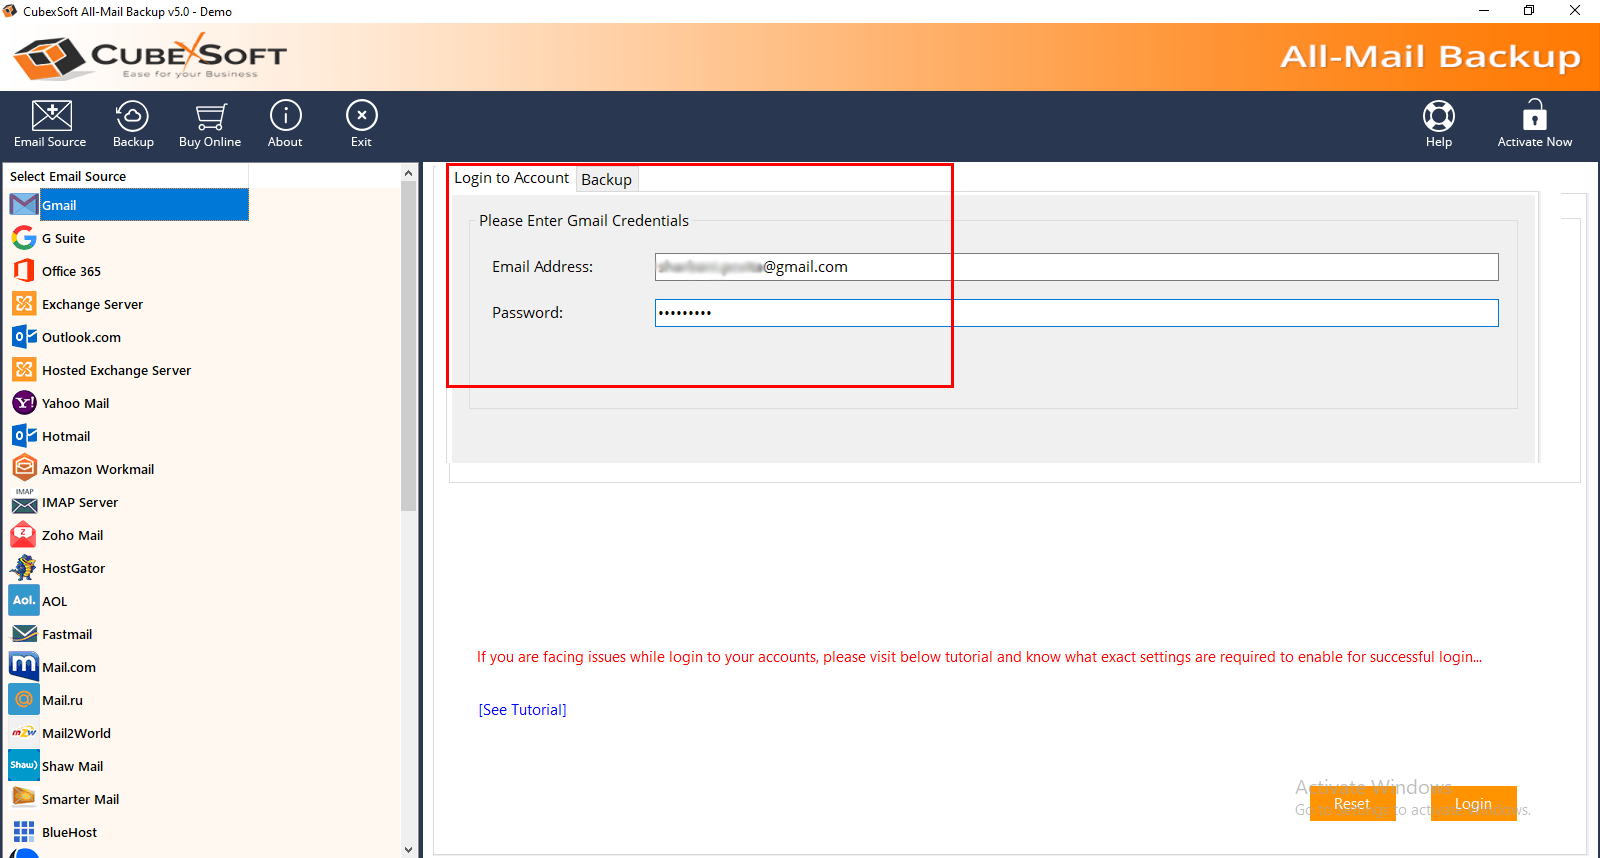Viewport: 1600px width, 858px height.
Task: Click the Exit toolbar icon
Action: (x=361, y=116)
